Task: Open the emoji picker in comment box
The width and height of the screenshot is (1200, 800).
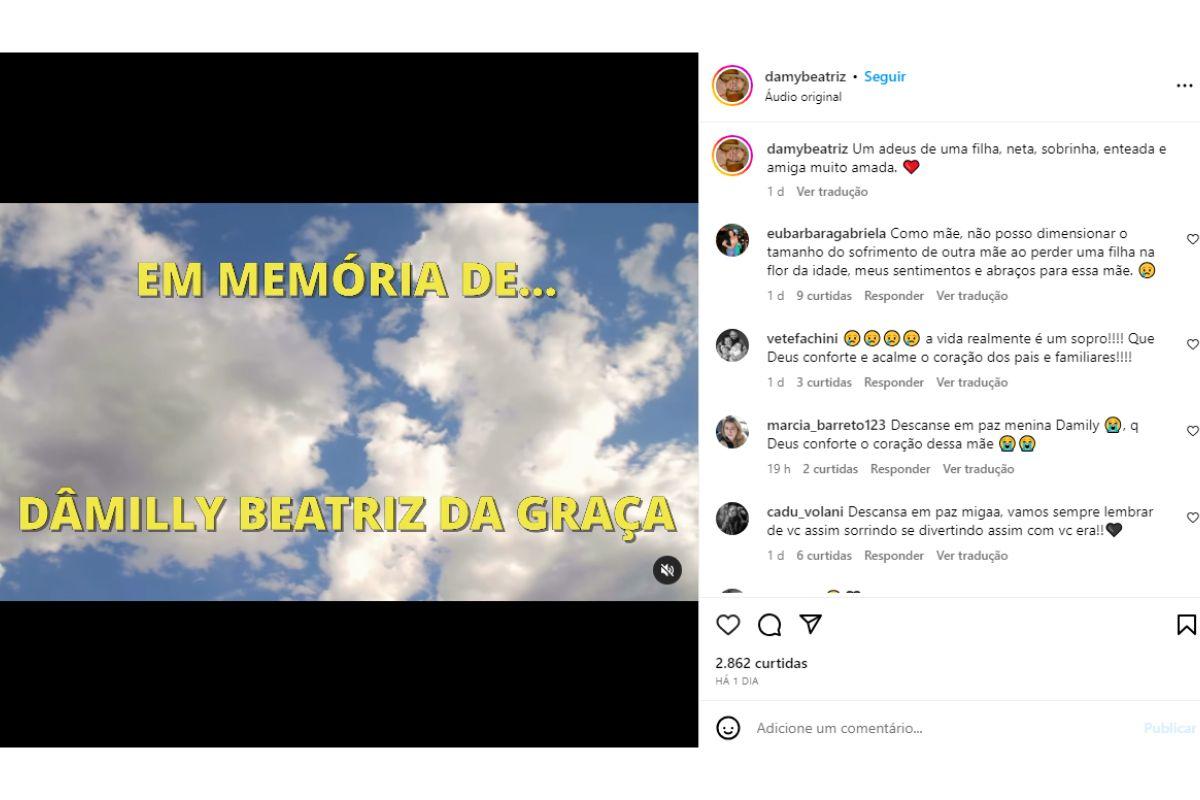Action: pyautogui.click(x=728, y=728)
